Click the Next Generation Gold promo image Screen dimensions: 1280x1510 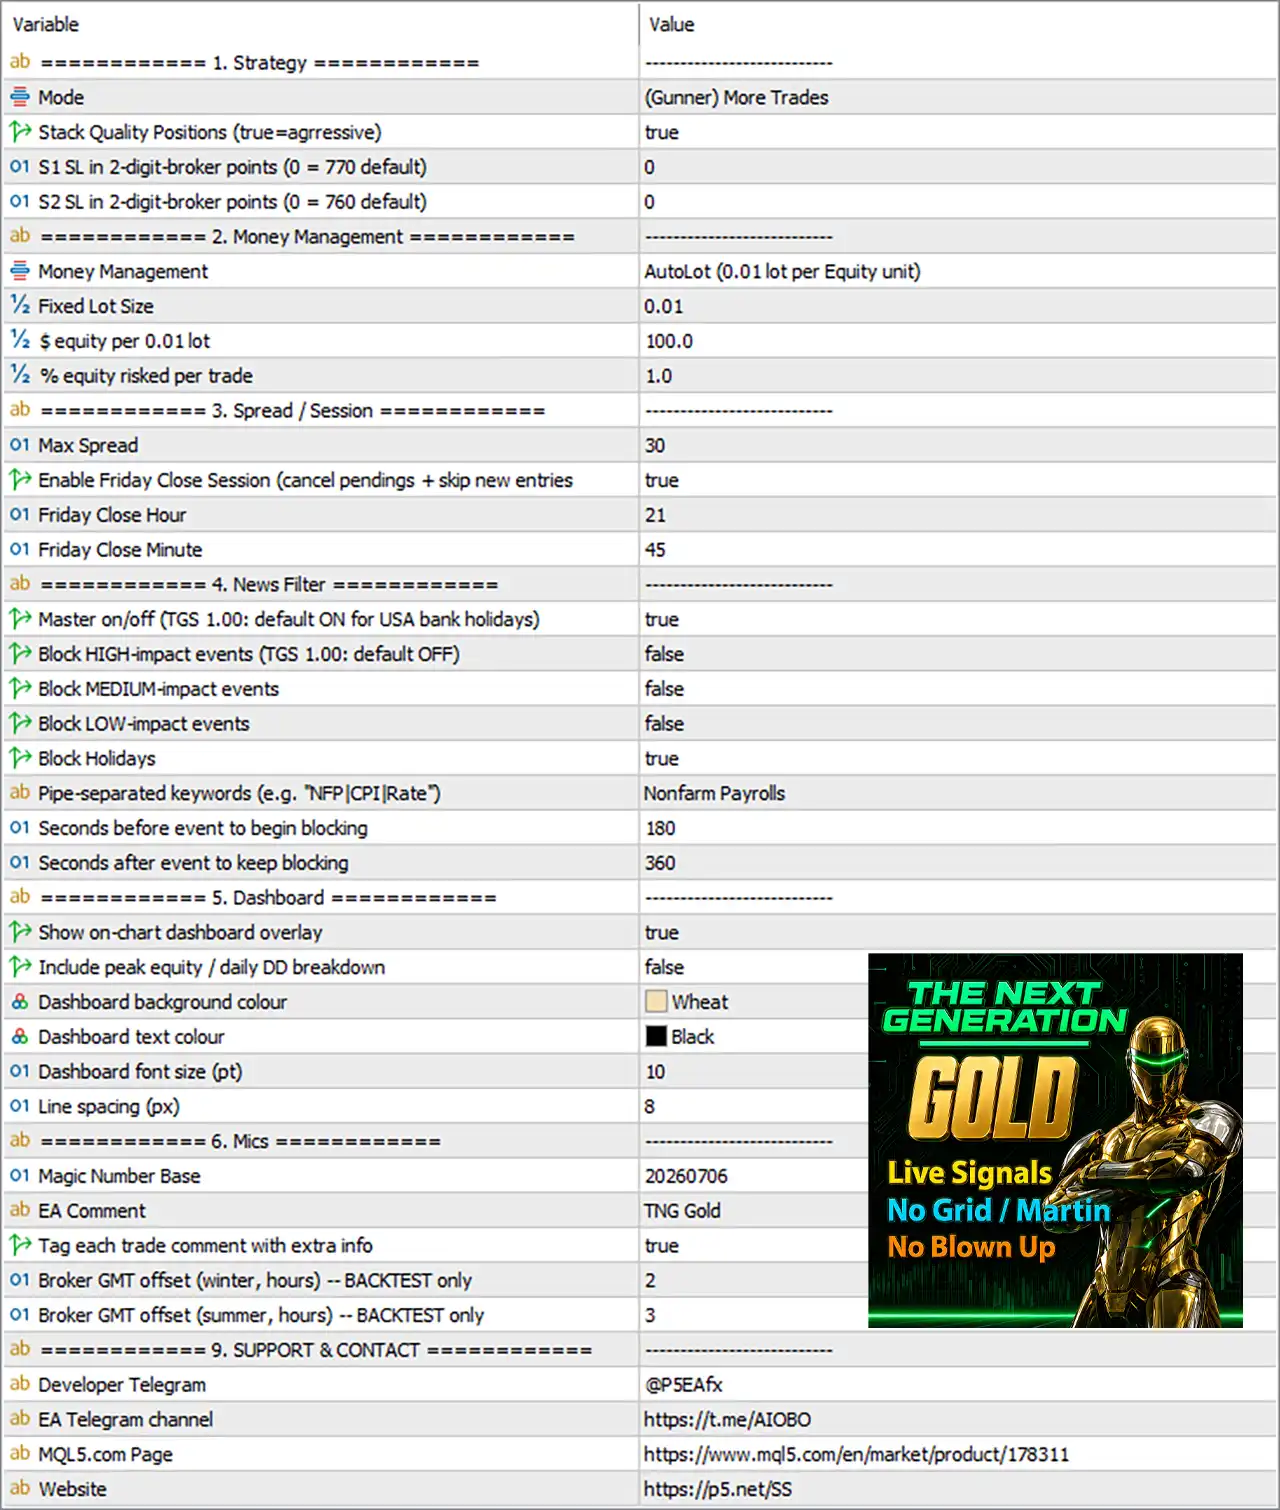click(1055, 1140)
